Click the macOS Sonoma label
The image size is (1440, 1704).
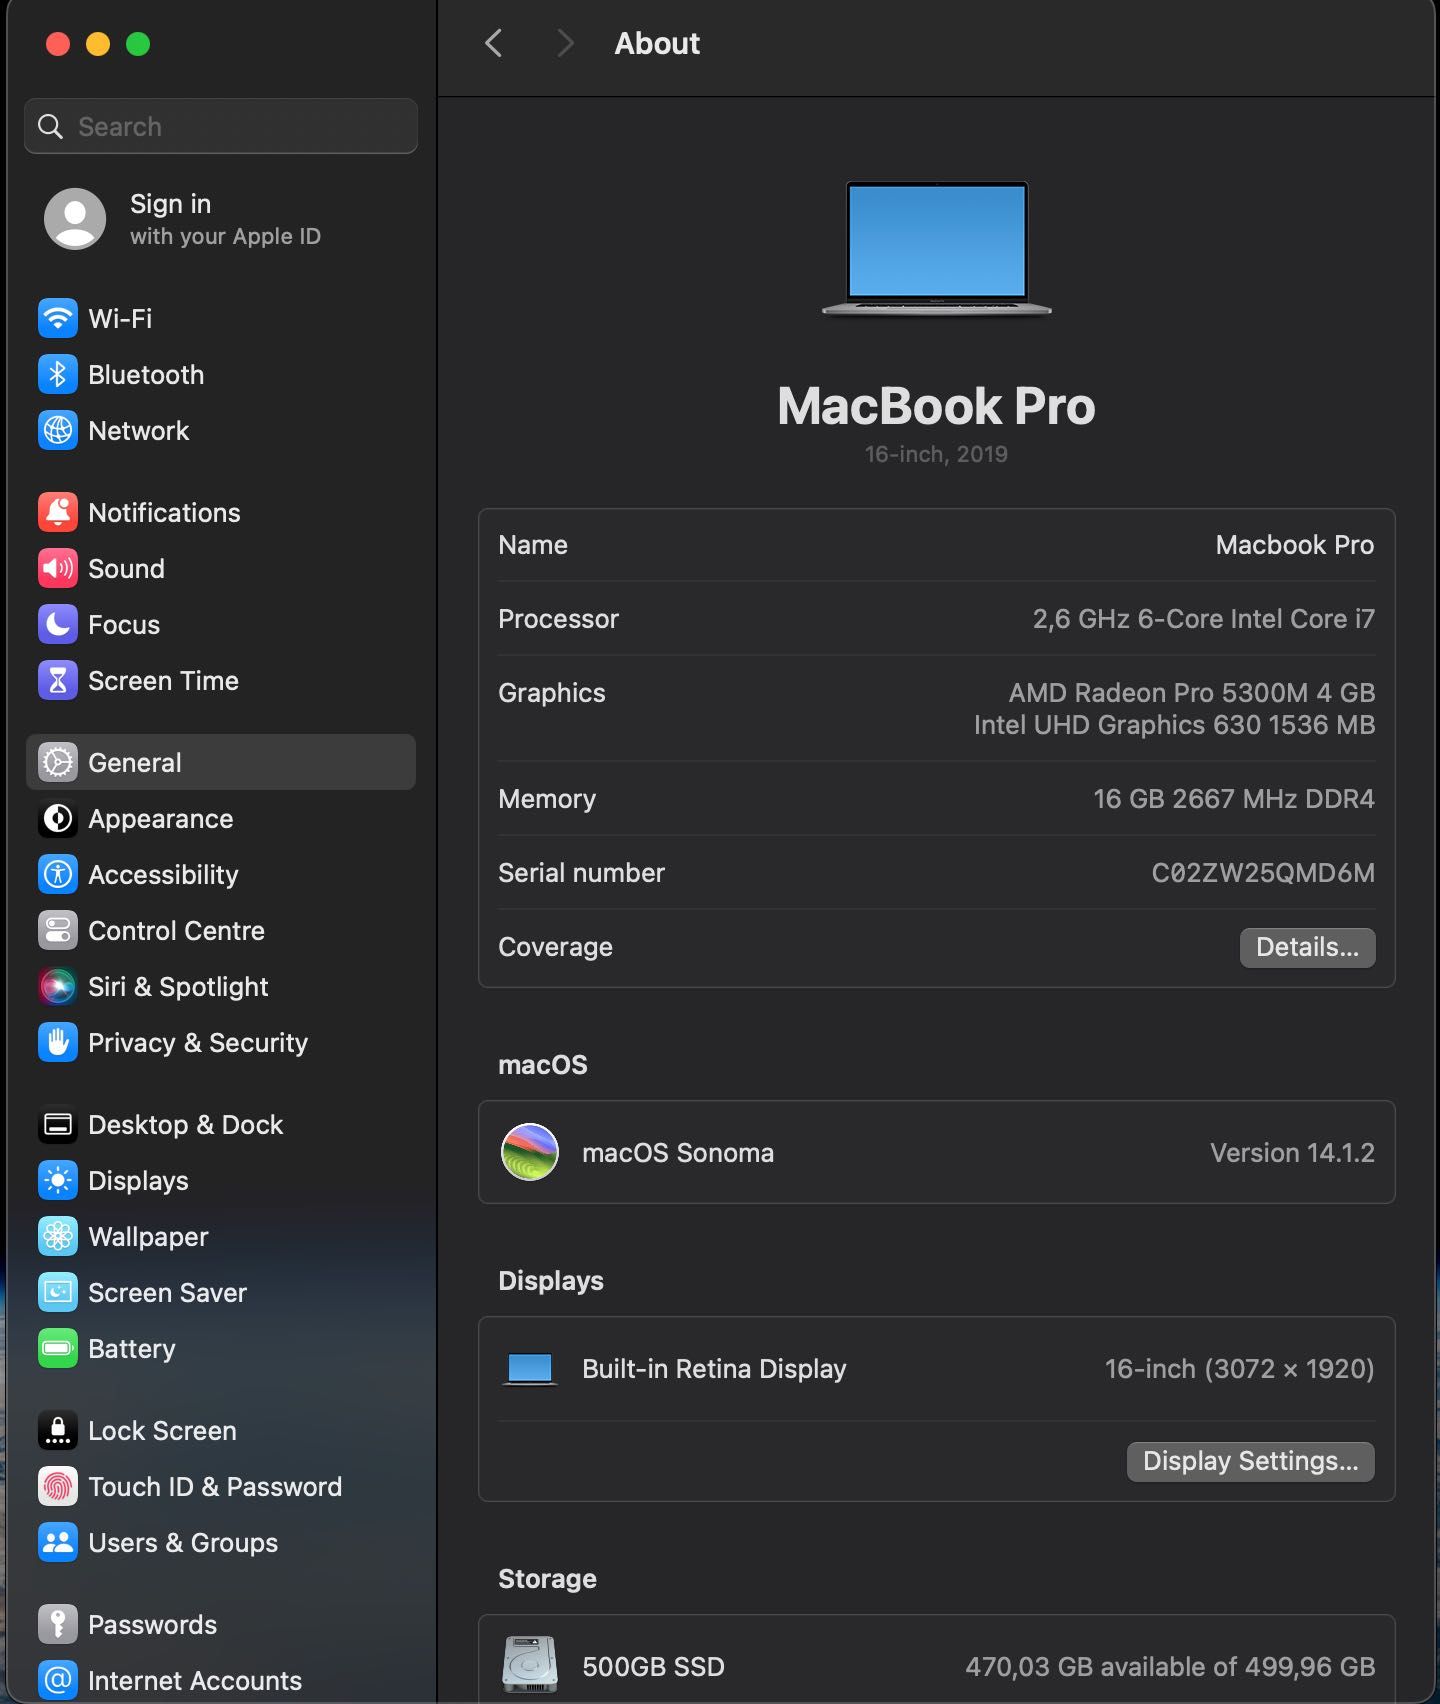678,1153
